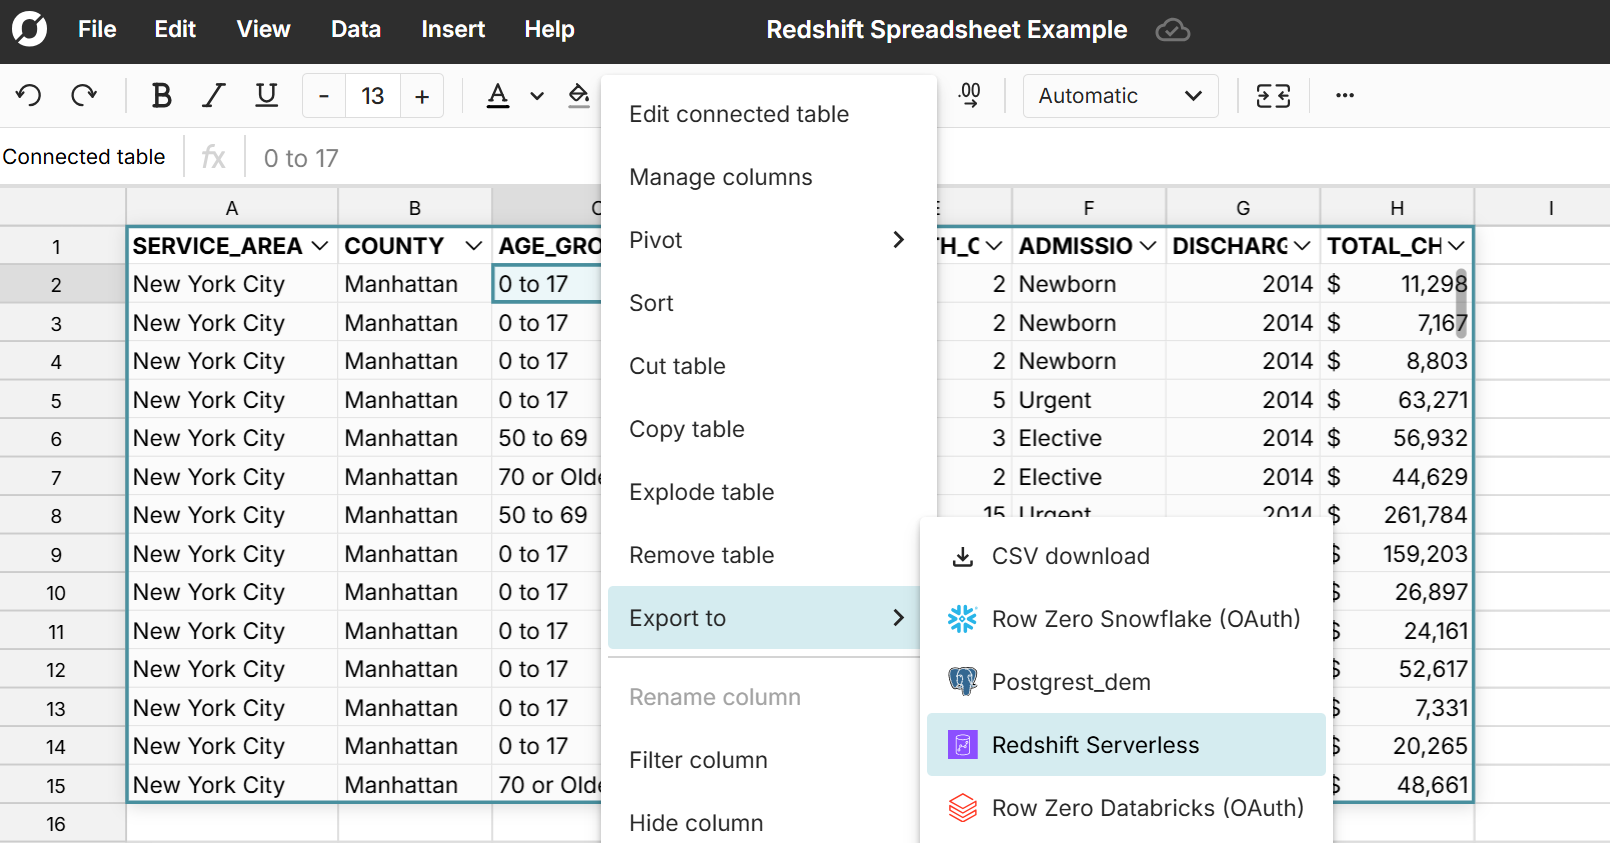This screenshot has width=1610, height=843.
Task: Expand the SERVICE_AREA column filter arrow
Action: pos(320,246)
